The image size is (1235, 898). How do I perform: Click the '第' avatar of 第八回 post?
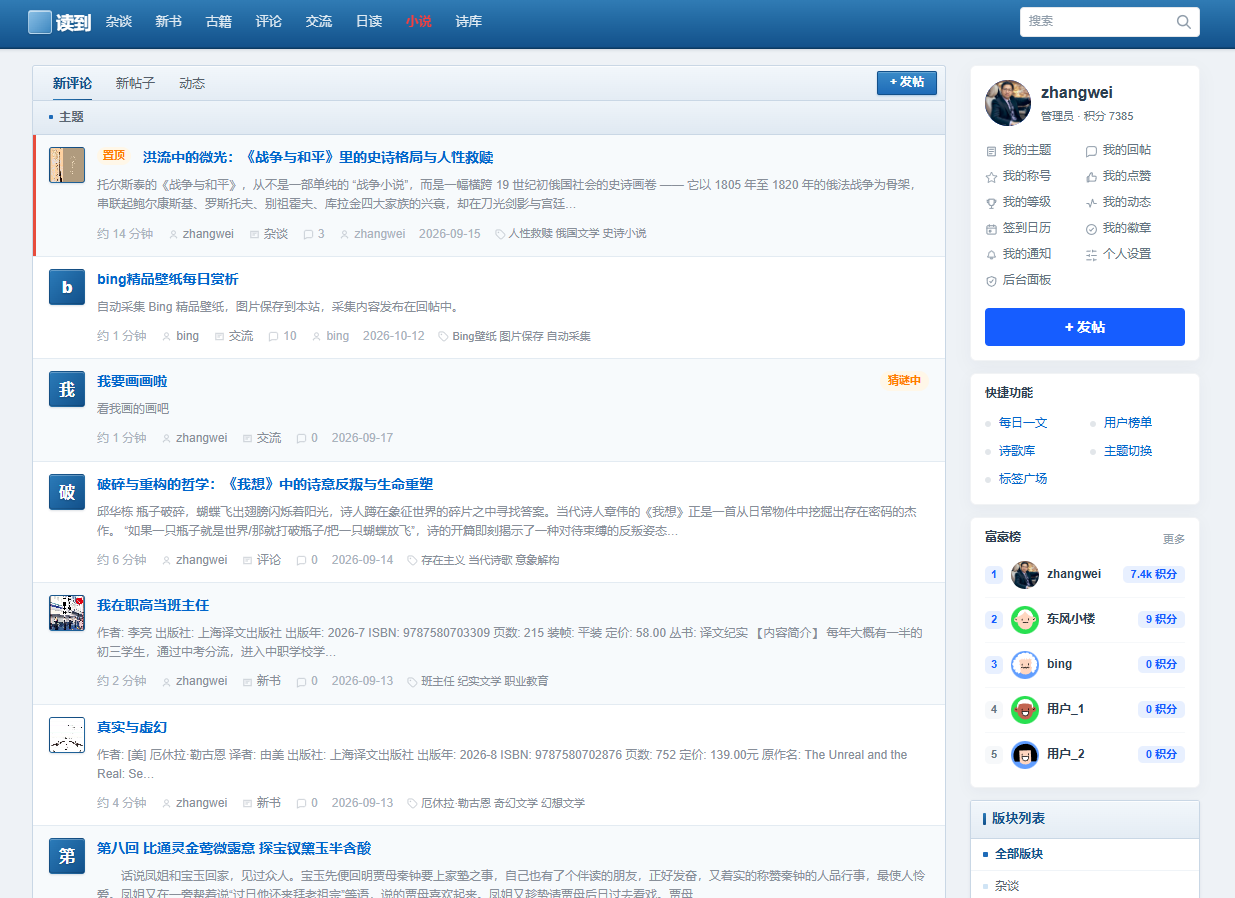[67, 856]
